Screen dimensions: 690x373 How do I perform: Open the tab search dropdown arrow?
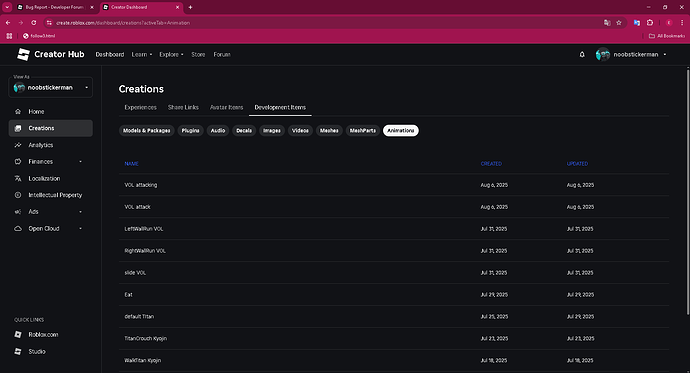coord(7,7)
